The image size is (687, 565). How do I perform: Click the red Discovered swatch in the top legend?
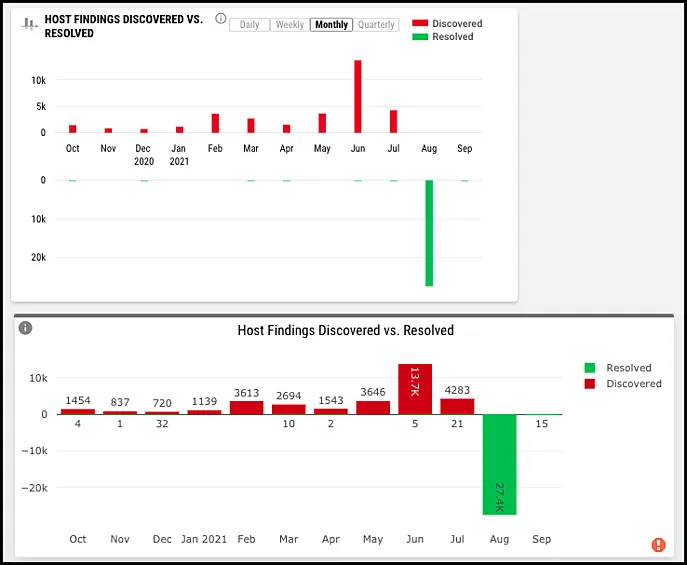tap(420, 23)
